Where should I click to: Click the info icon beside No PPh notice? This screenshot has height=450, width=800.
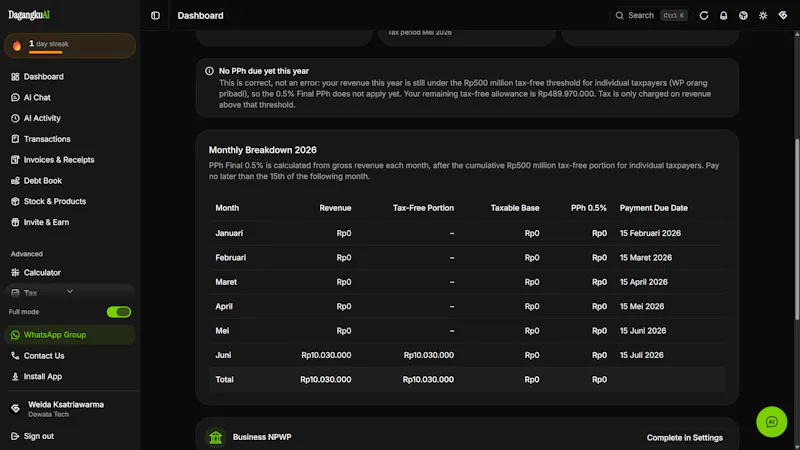pos(209,71)
